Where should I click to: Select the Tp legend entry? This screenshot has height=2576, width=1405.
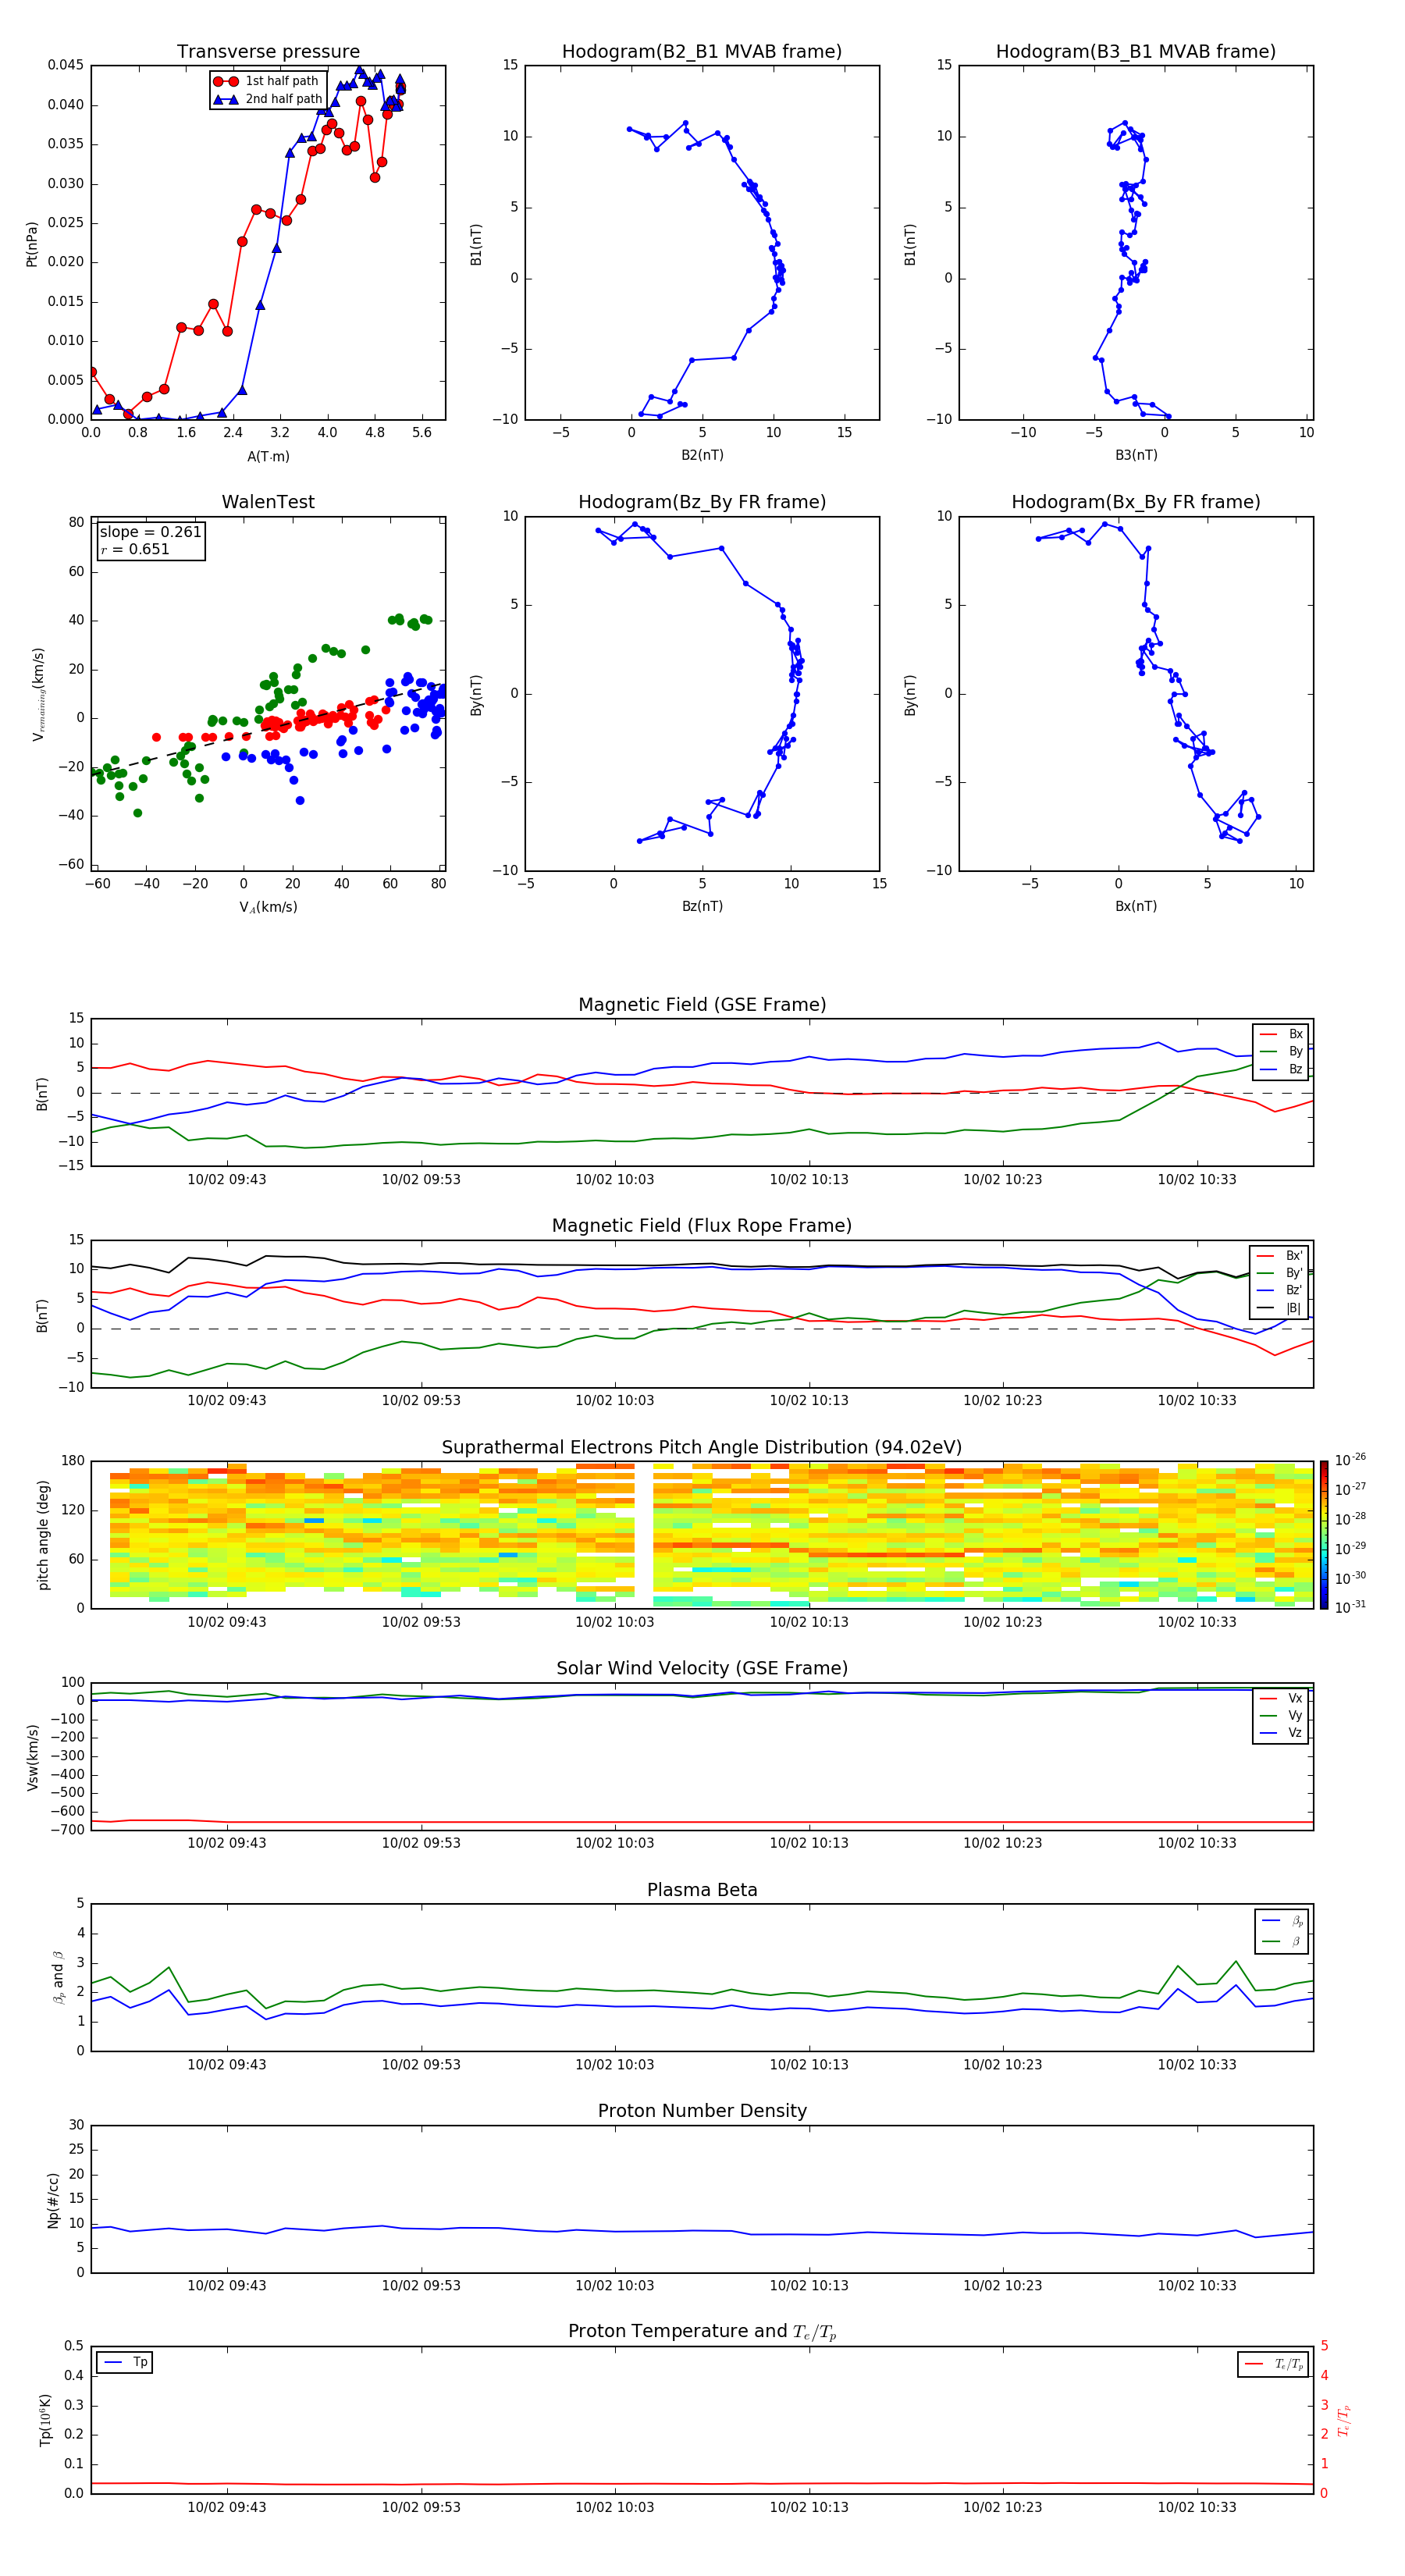[x=124, y=2362]
